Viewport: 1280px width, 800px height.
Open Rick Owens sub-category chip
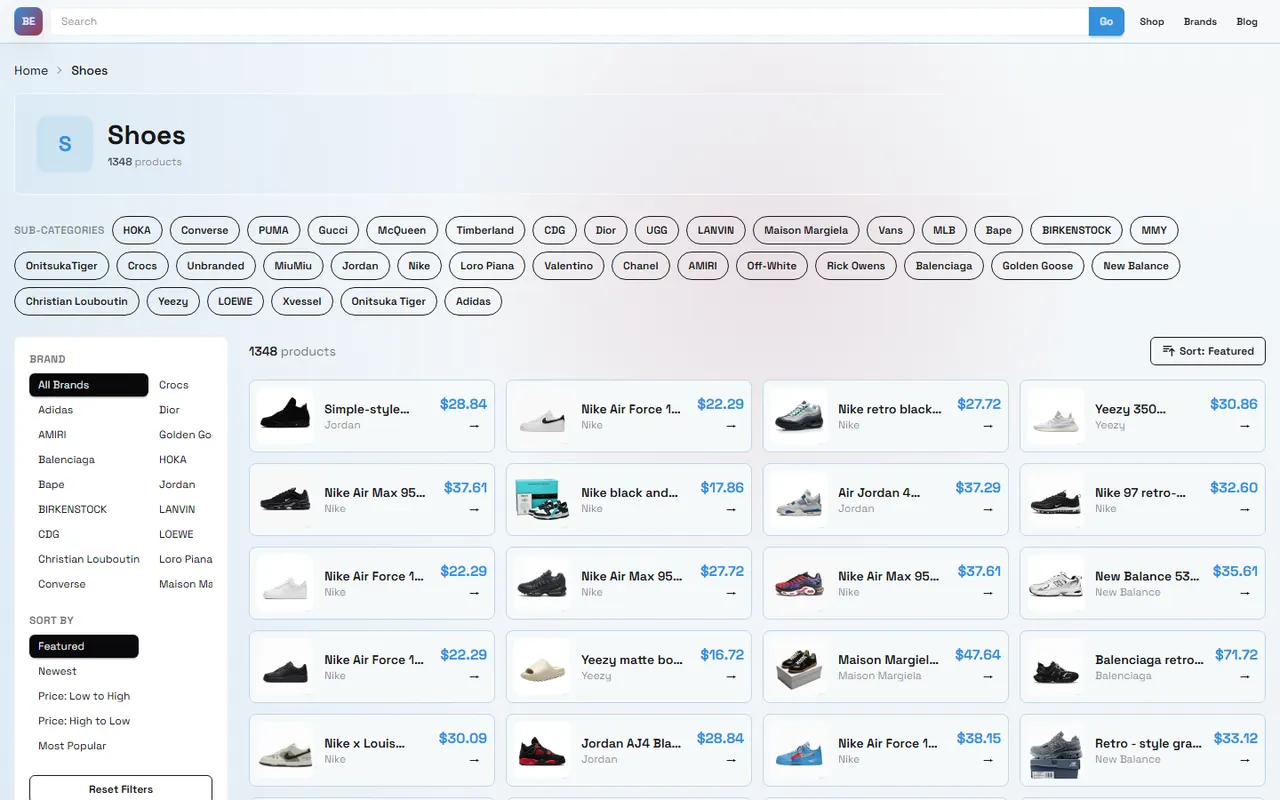click(x=856, y=266)
